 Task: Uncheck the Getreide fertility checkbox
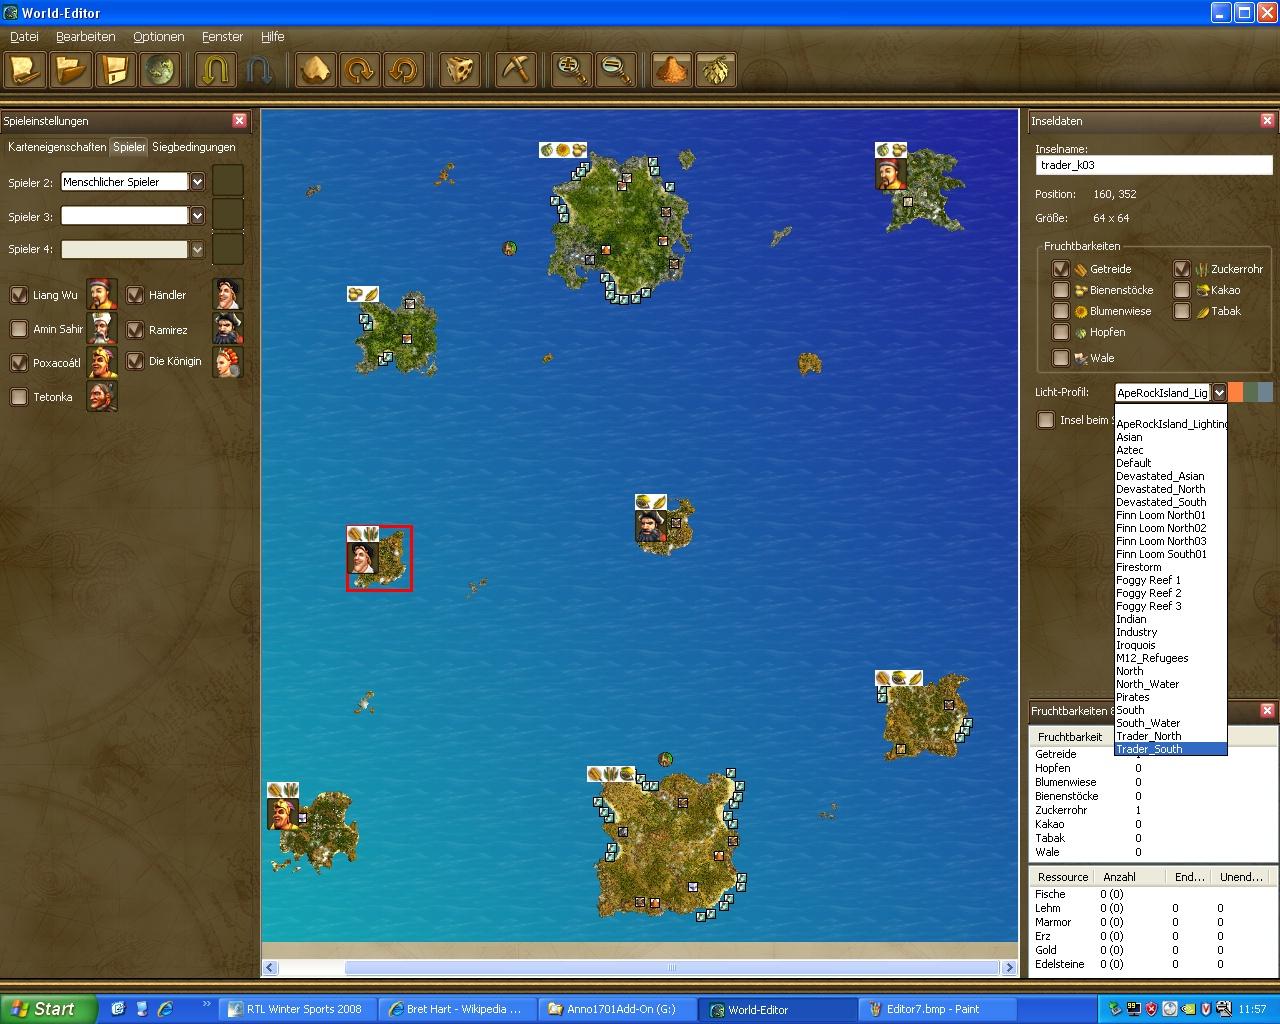pos(1061,269)
